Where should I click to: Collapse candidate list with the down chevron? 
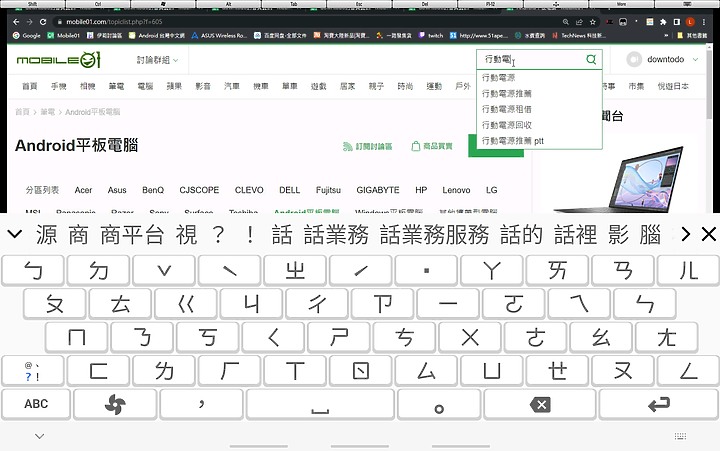coord(15,234)
